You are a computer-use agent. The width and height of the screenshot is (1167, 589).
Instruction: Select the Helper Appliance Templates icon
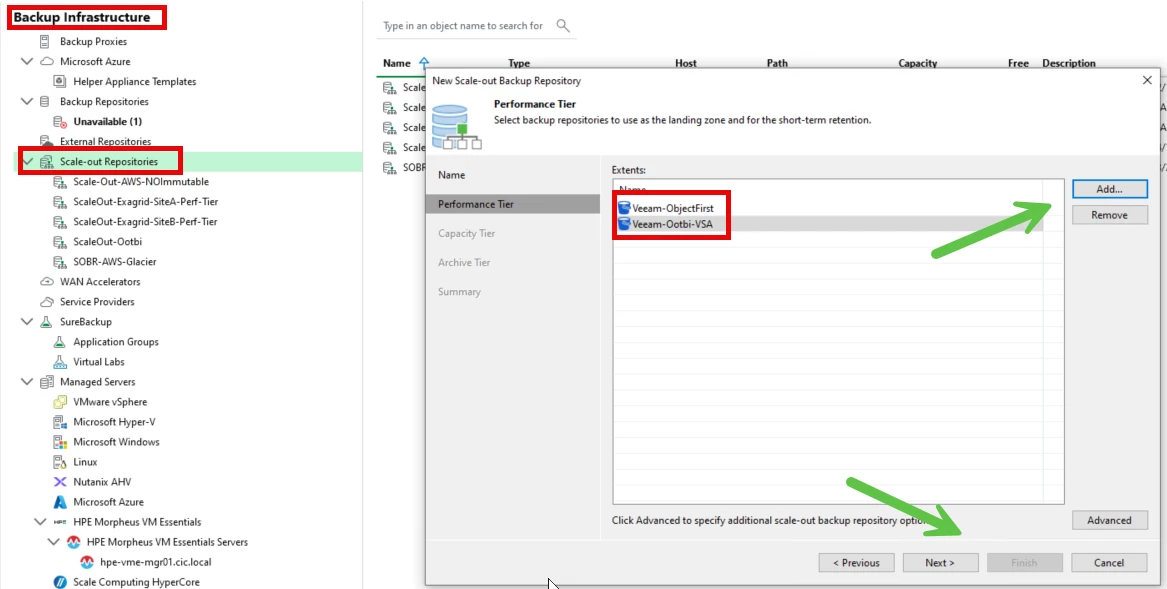(60, 82)
